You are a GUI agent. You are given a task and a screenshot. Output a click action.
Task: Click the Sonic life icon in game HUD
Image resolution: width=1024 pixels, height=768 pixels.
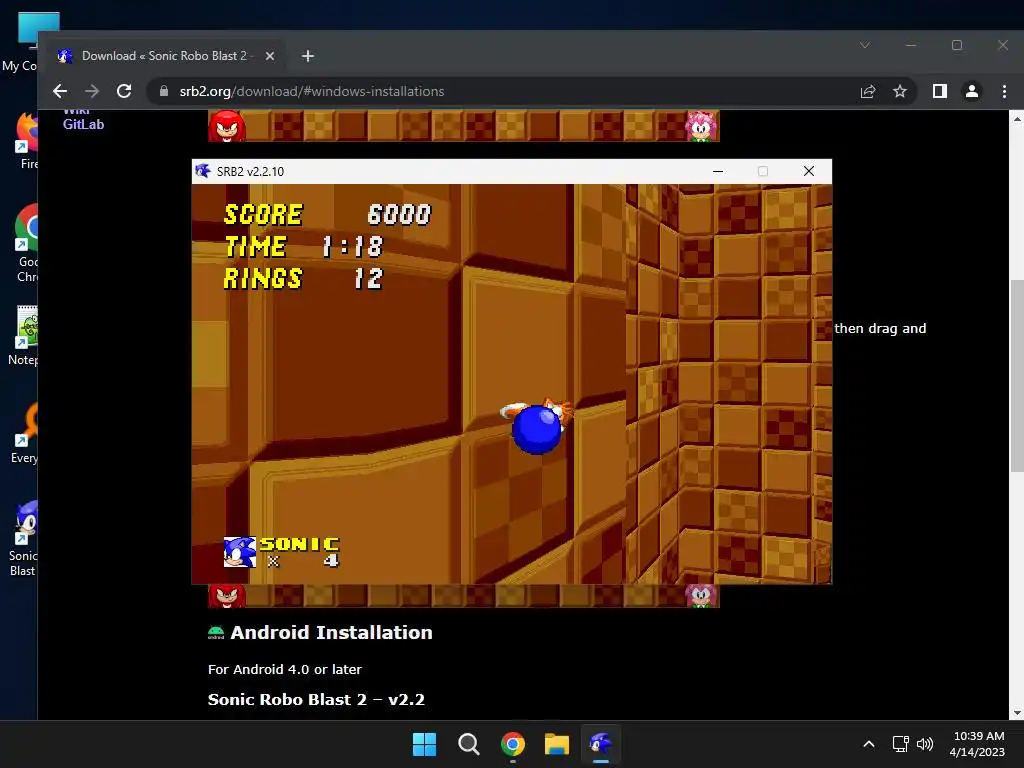[240, 552]
